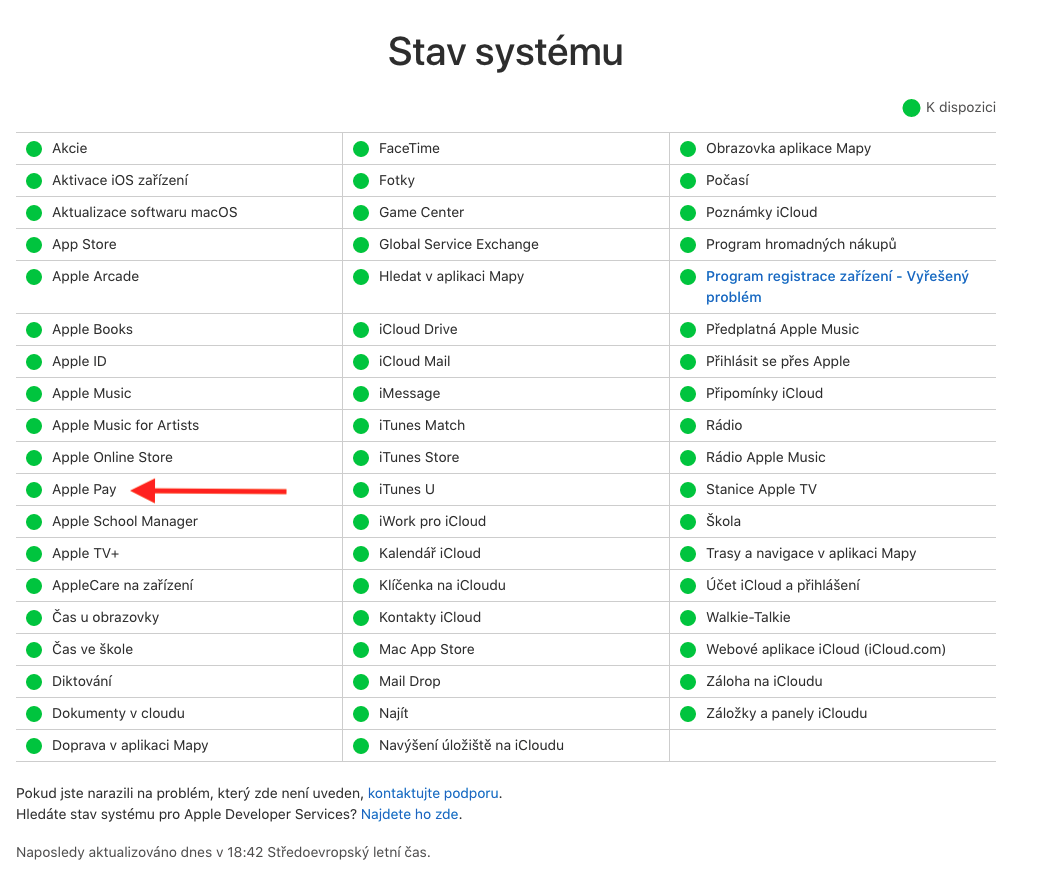Click the status icon beside Mac App Store
This screenshot has width=1047, height=875.
tap(361, 650)
